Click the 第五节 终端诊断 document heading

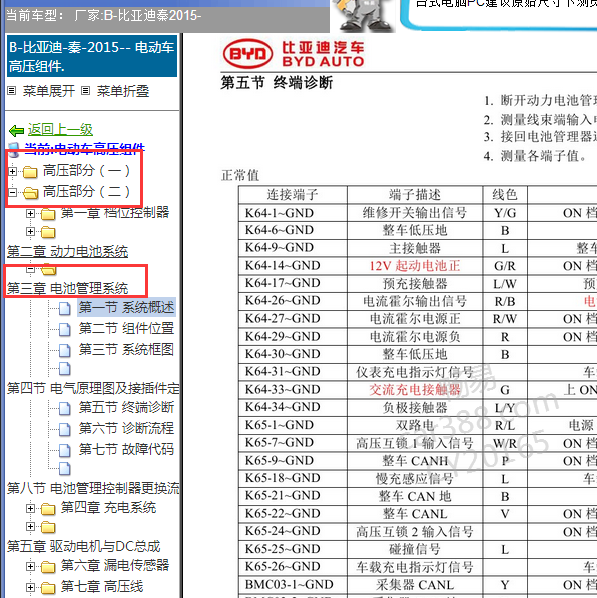277,82
